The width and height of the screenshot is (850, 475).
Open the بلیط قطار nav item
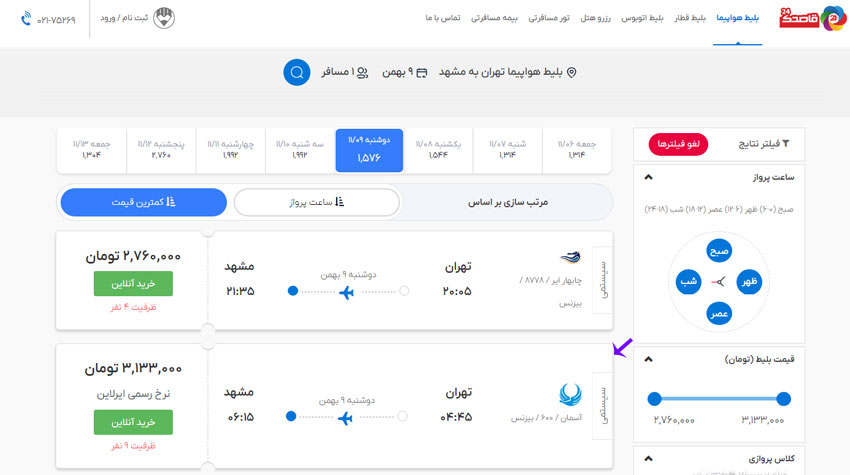pyautogui.click(x=690, y=18)
